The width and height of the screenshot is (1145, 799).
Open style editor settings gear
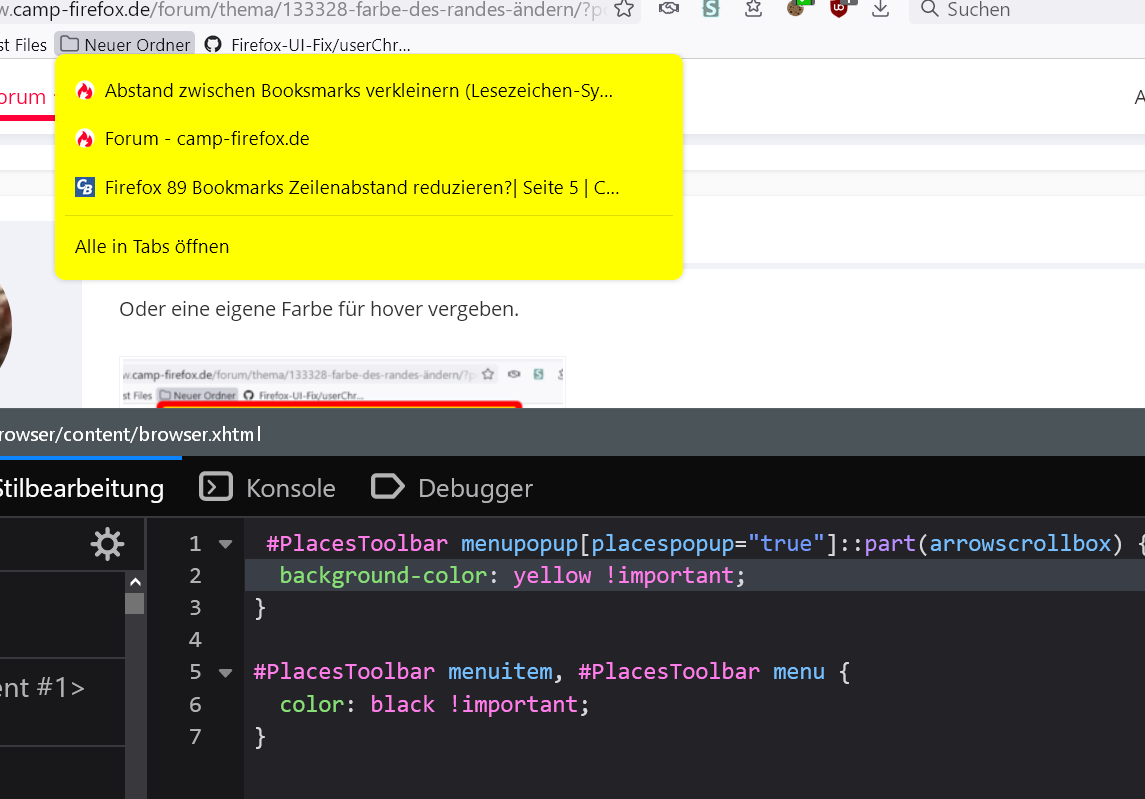107,544
